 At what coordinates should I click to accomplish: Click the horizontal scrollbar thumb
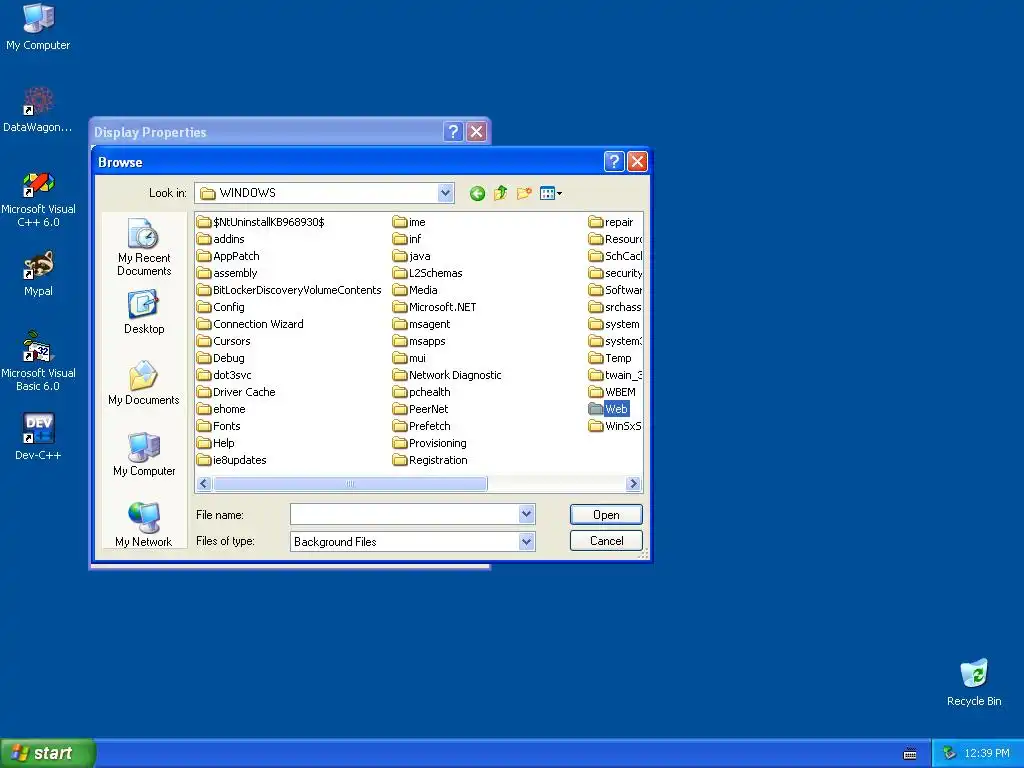(x=350, y=483)
